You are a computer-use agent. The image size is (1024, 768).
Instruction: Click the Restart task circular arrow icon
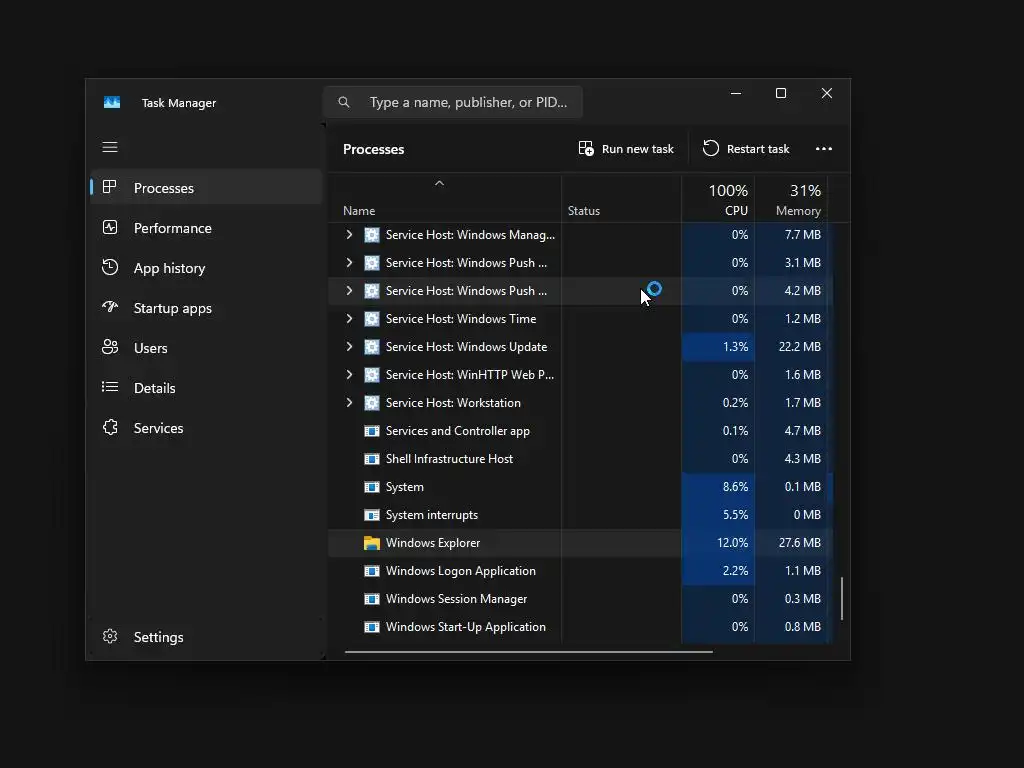[x=711, y=148]
